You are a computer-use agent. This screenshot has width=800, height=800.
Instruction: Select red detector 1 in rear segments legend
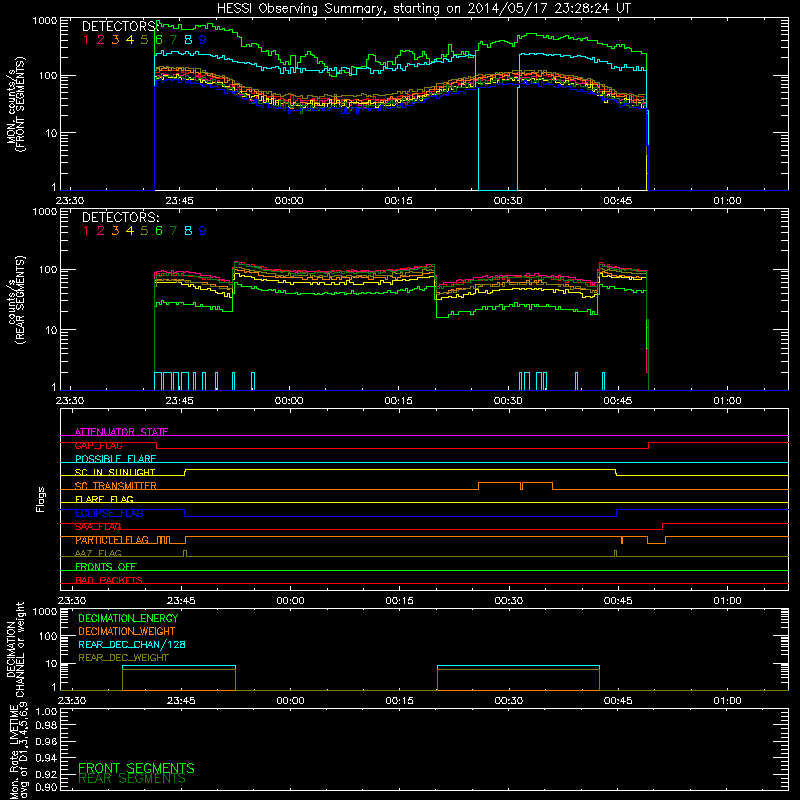click(86, 231)
